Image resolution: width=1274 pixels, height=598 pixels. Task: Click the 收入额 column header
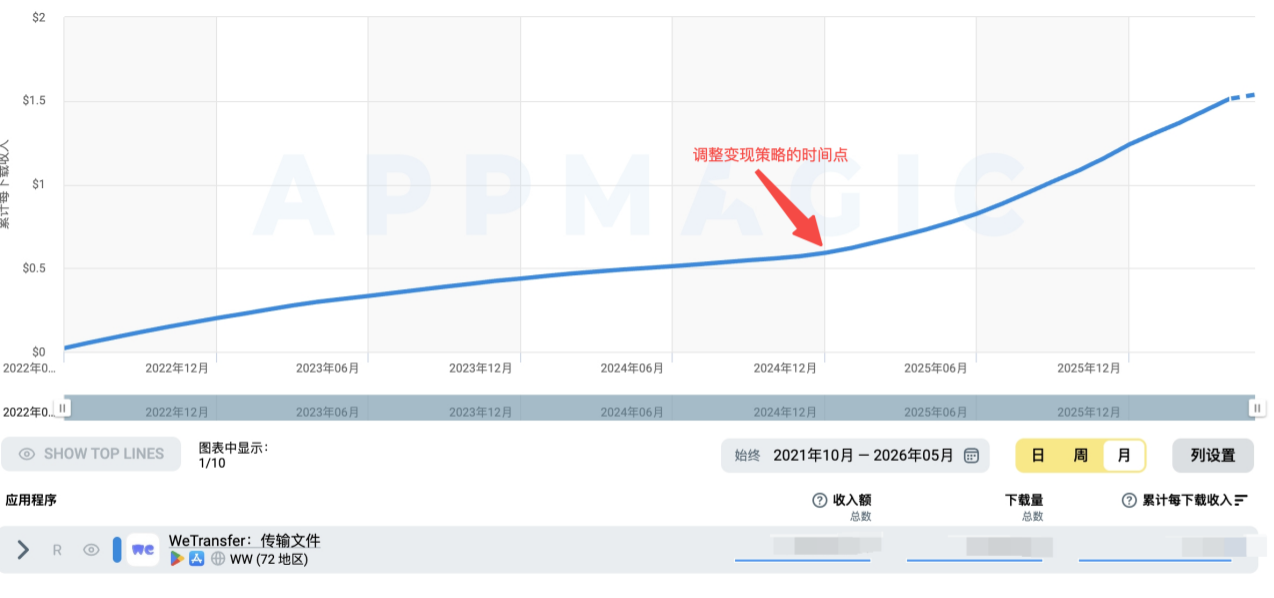(852, 500)
